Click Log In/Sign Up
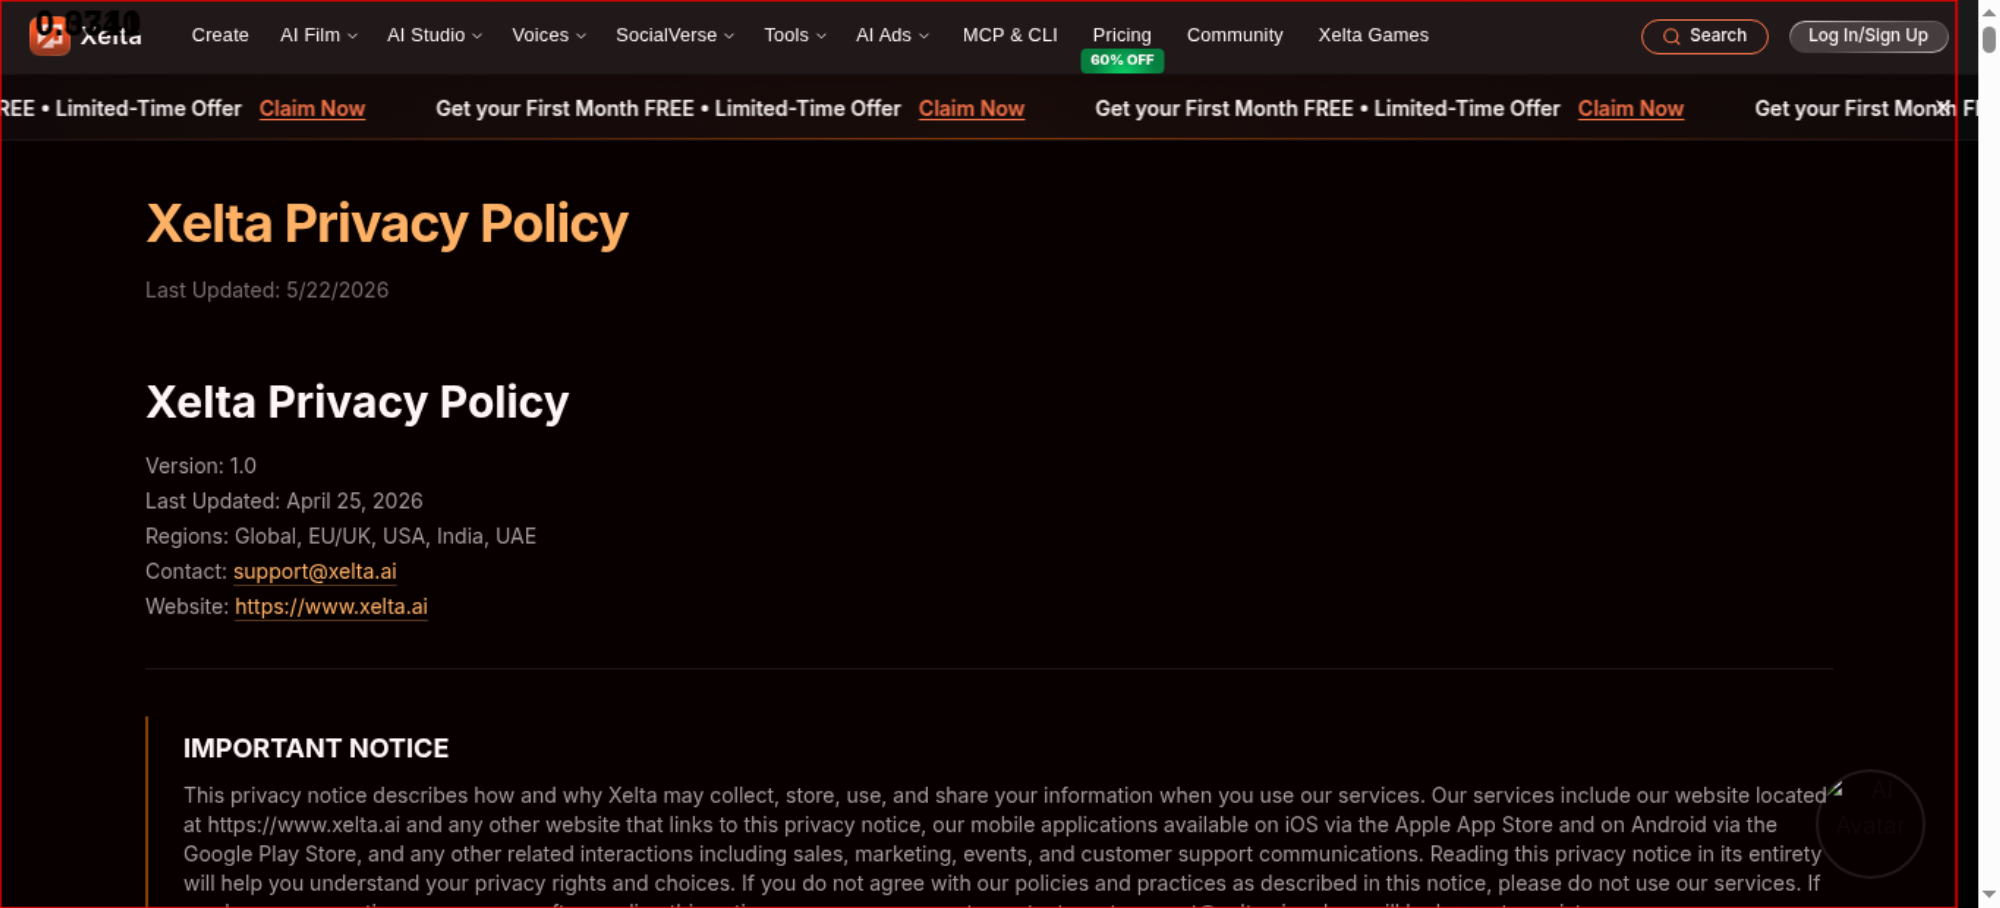Viewport: 2000px width, 908px height. (x=1868, y=36)
